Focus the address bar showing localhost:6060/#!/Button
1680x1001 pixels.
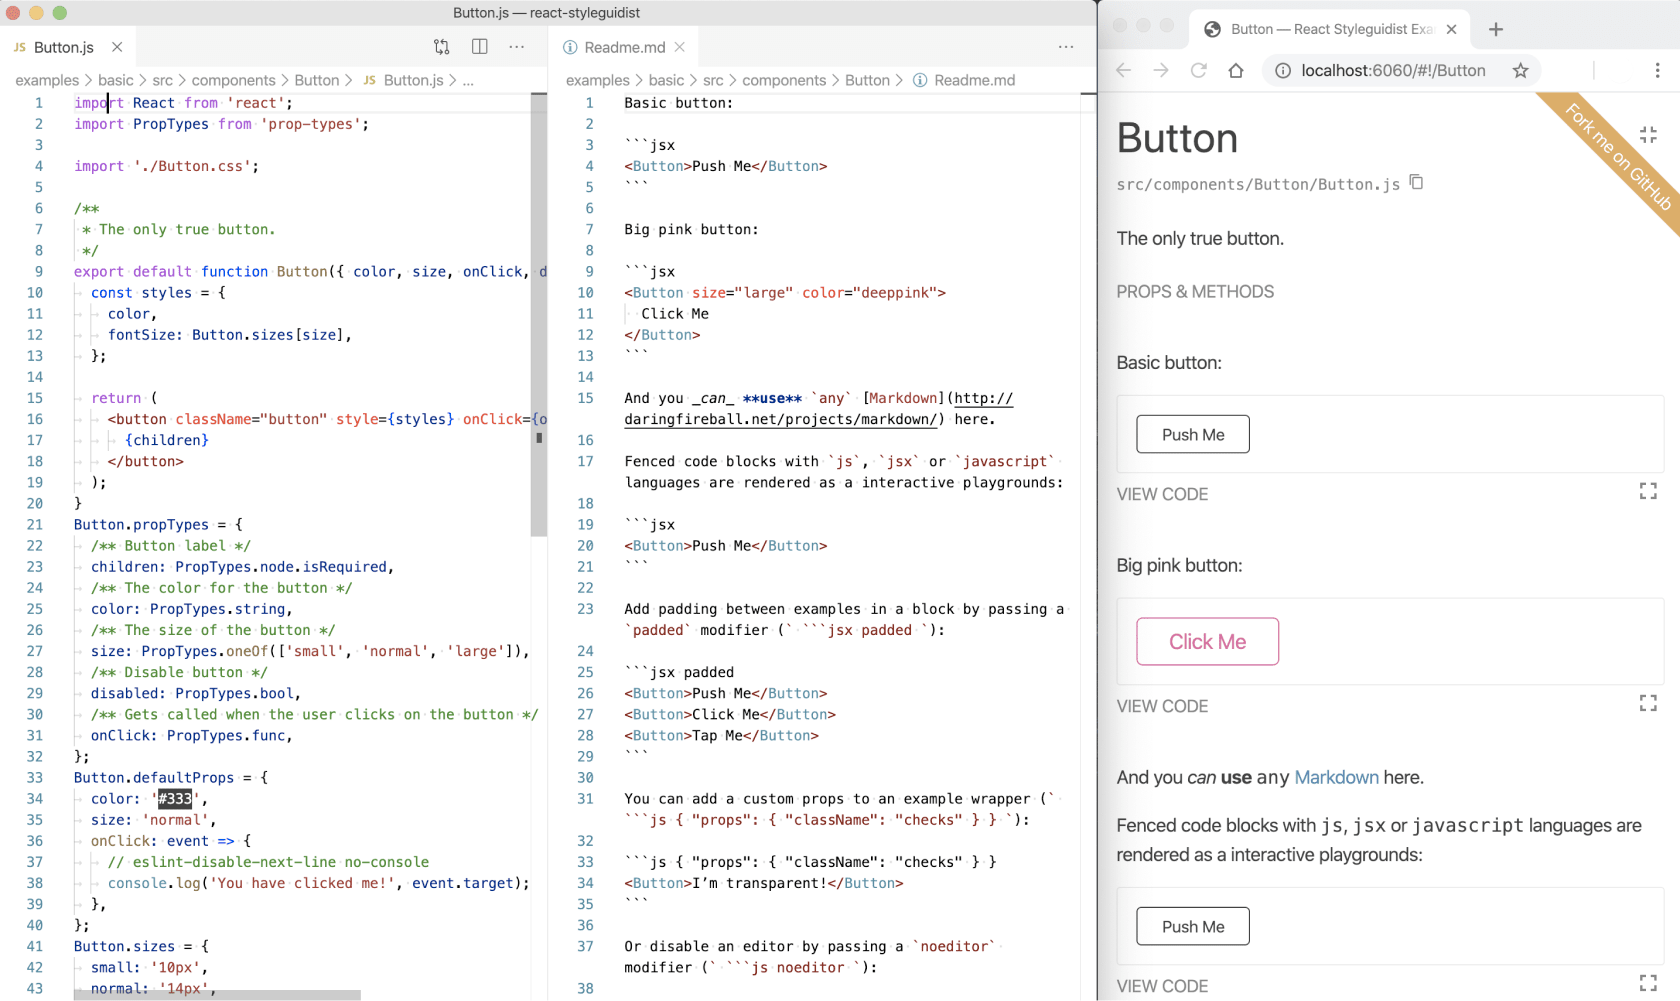[x=1393, y=70]
